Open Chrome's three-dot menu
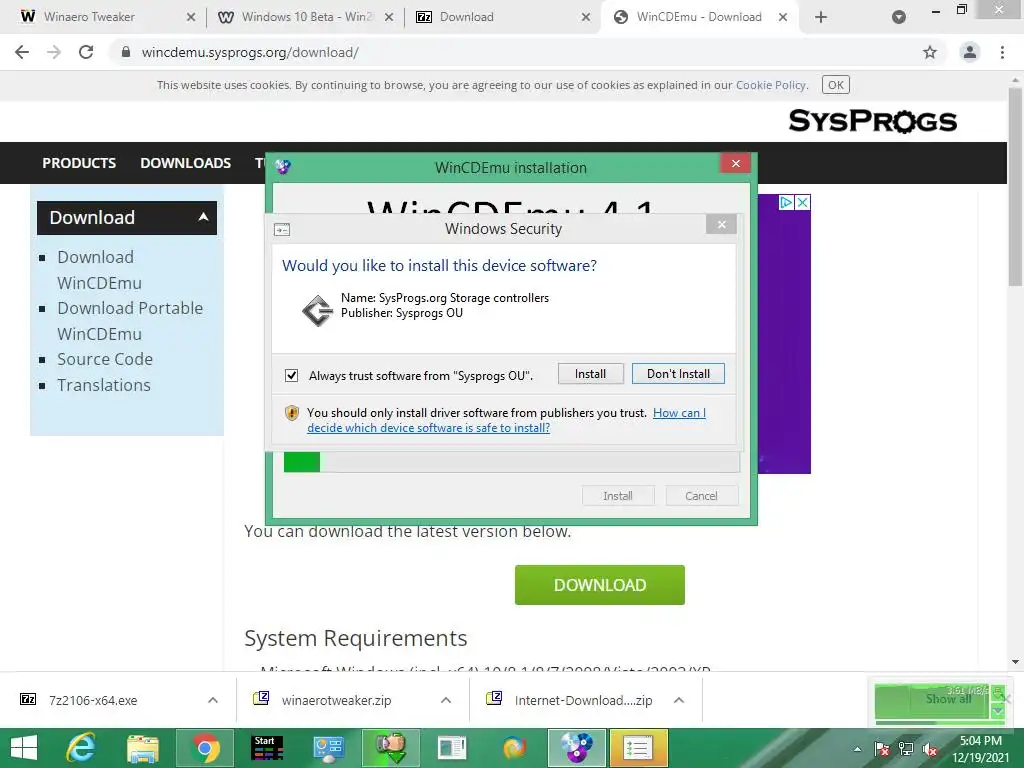Image resolution: width=1024 pixels, height=768 pixels. (1002, 52)
